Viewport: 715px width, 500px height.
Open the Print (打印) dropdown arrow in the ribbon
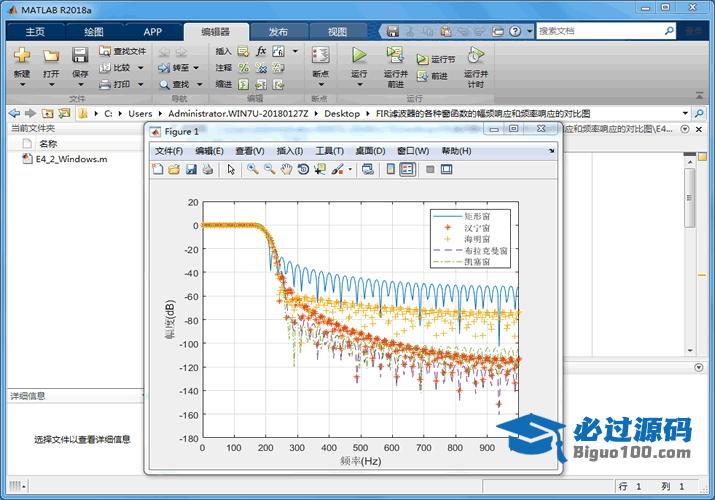coord(140,84)
